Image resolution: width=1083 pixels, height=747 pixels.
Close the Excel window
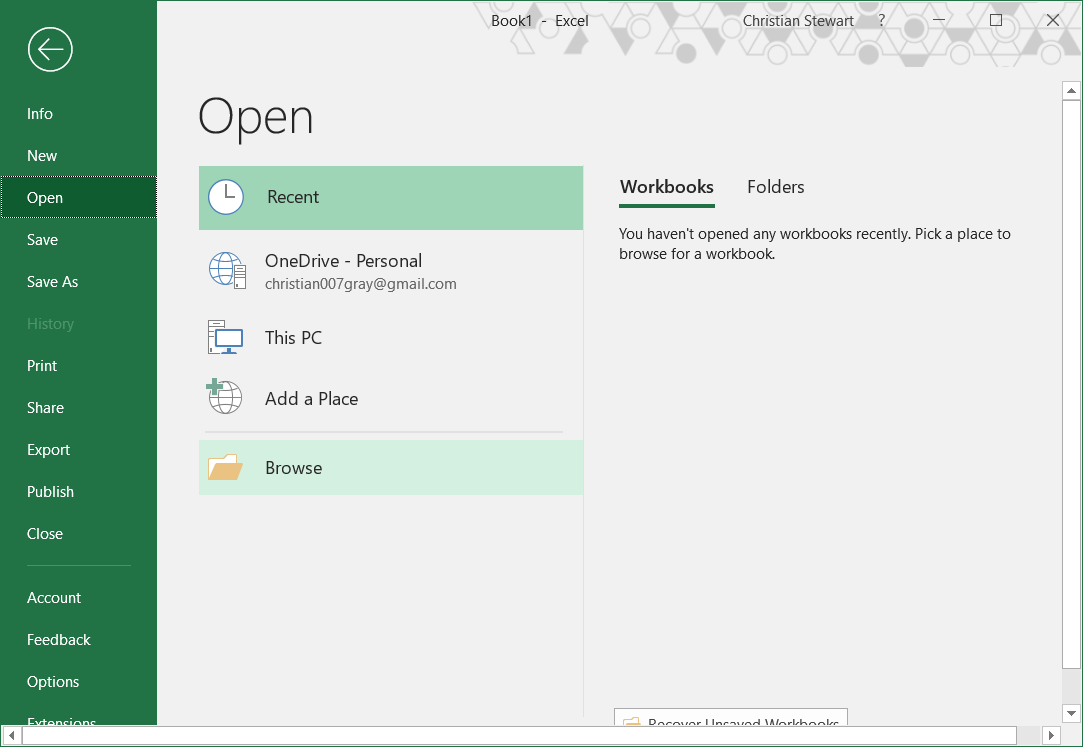(1053, 20)
